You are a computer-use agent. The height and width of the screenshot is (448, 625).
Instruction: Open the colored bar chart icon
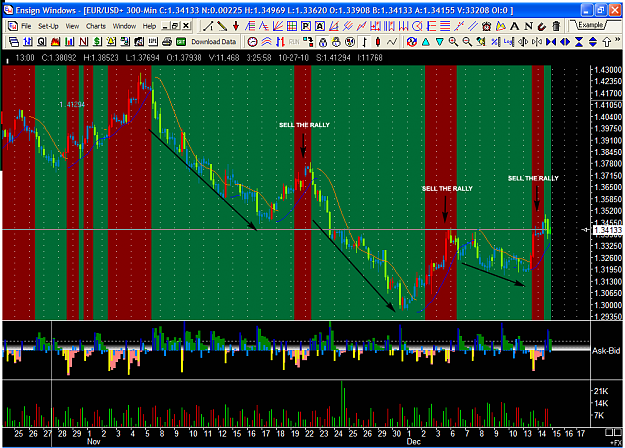pos(69,42)
